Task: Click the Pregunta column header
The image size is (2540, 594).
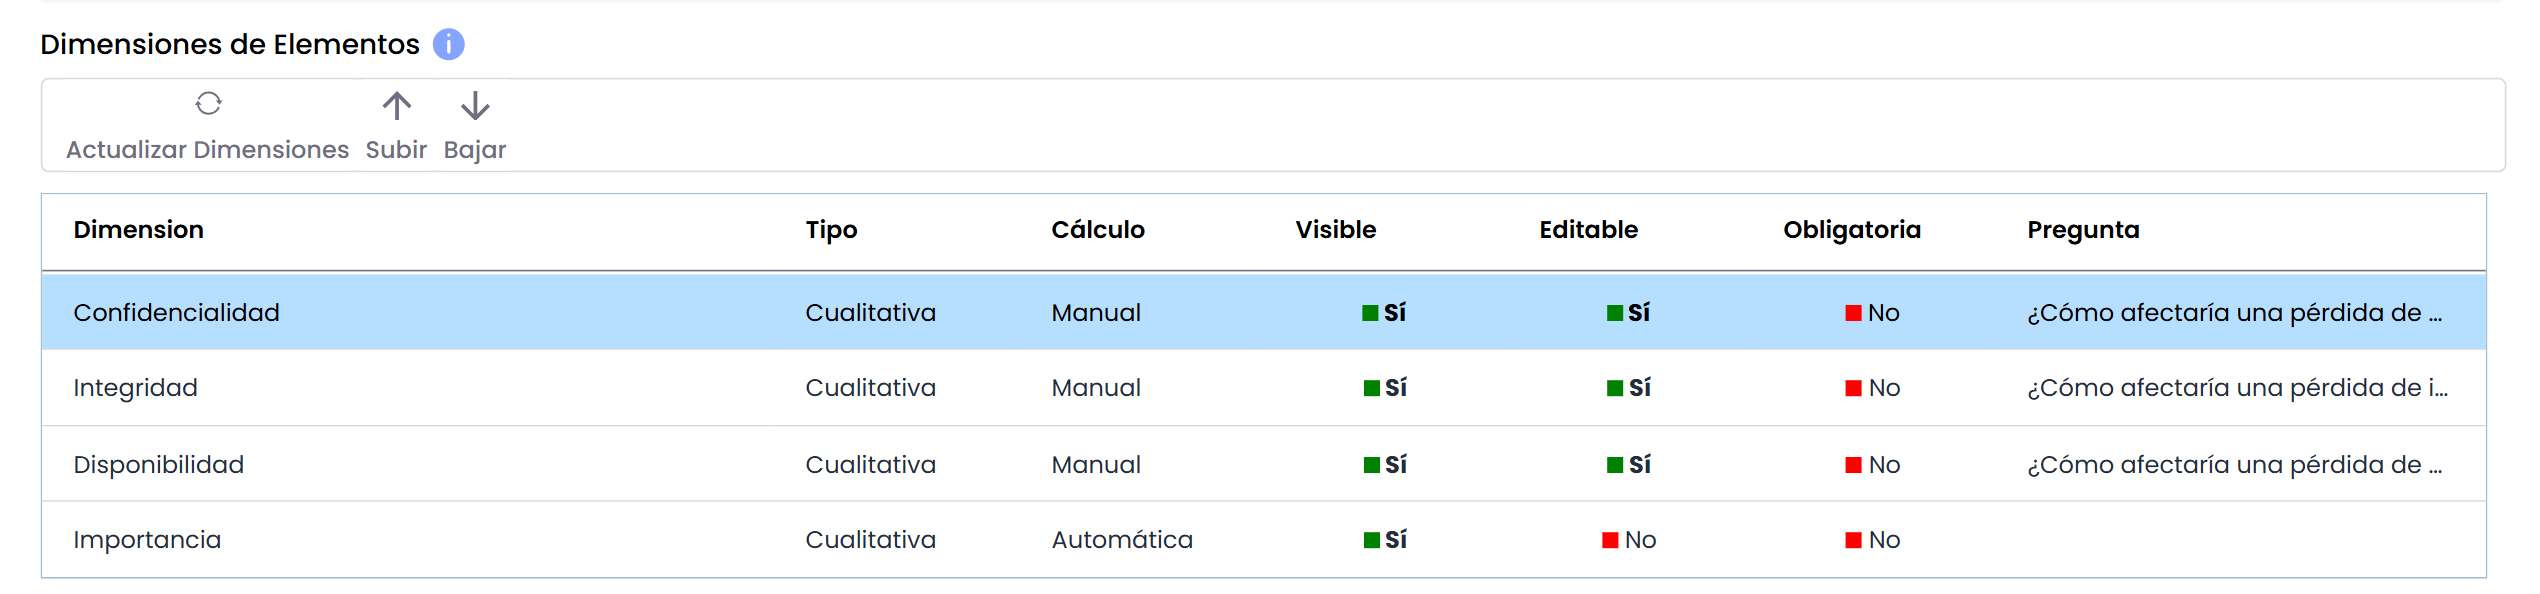Action: (x=2083, y=230)
